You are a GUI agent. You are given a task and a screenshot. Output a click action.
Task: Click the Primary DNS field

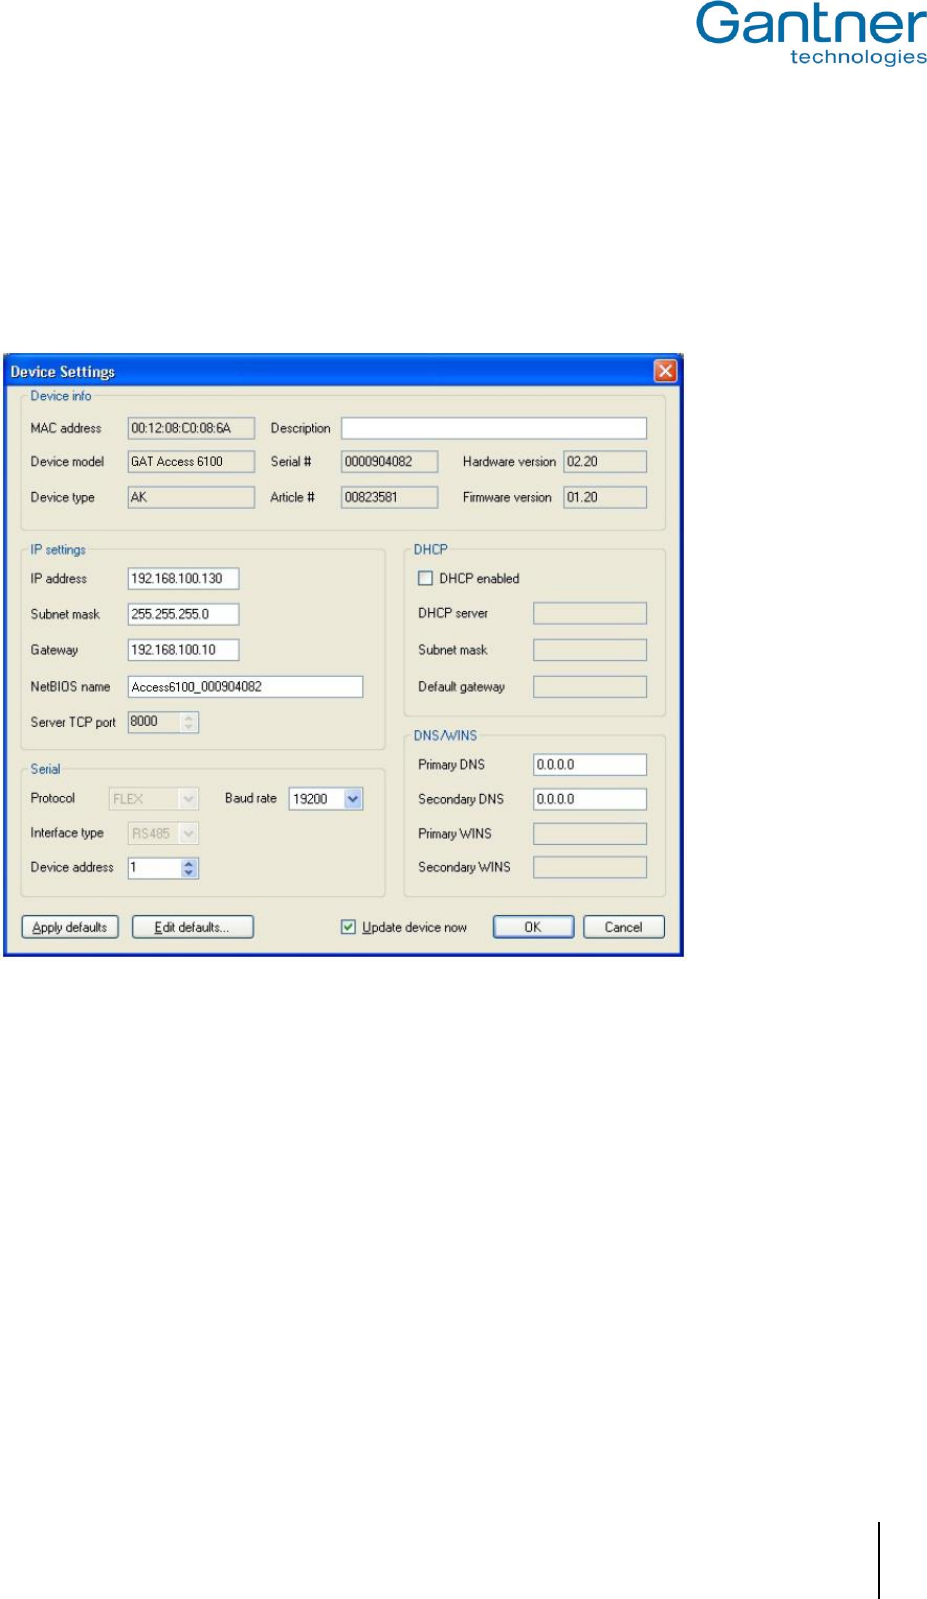click(590, 765)
